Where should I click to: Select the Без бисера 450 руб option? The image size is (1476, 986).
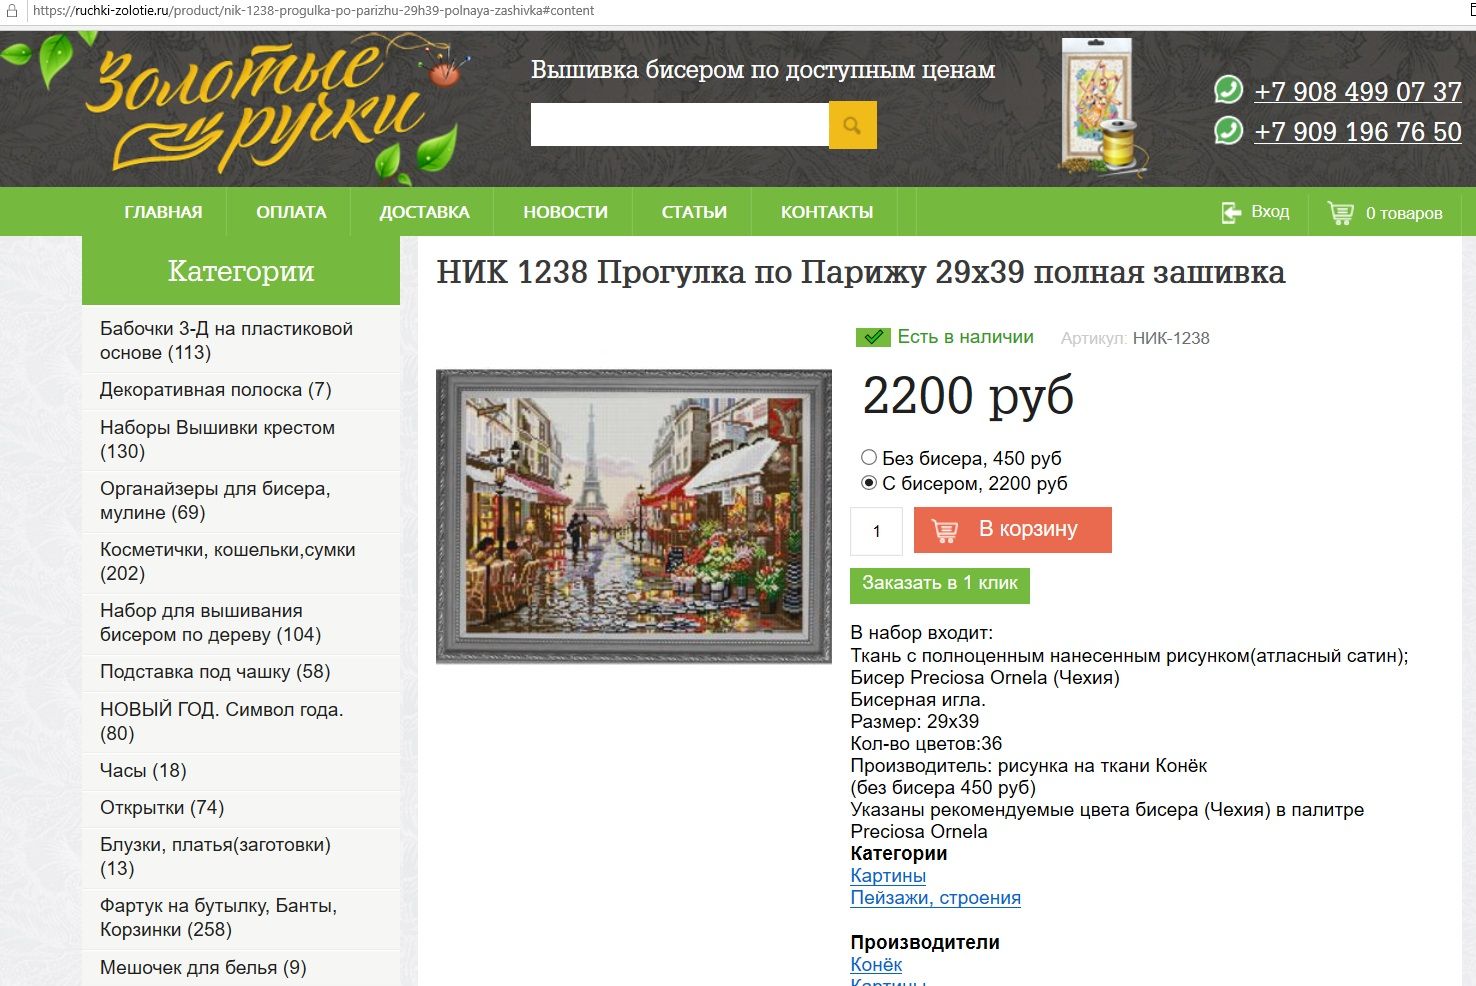click(x=869, y=457)
